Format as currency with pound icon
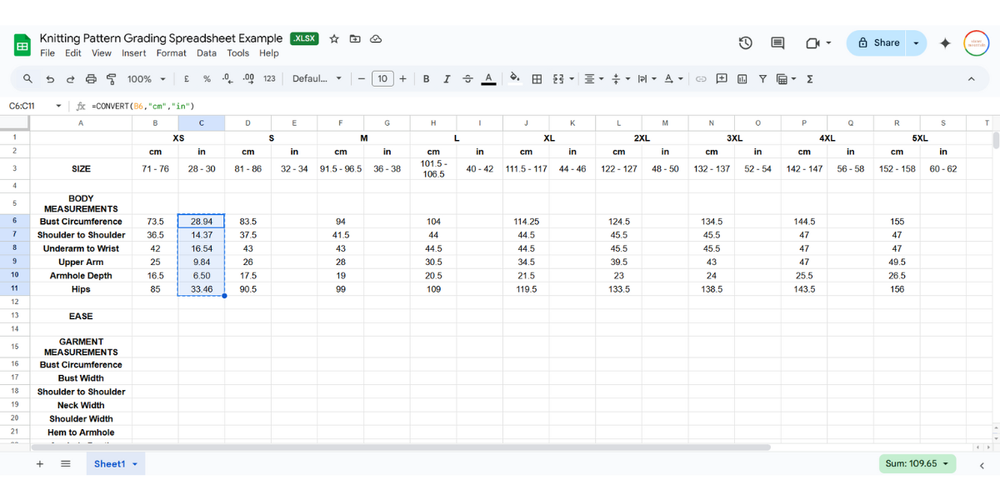The height and width of the screenshot is (500, 1000). tap(186, 79)
